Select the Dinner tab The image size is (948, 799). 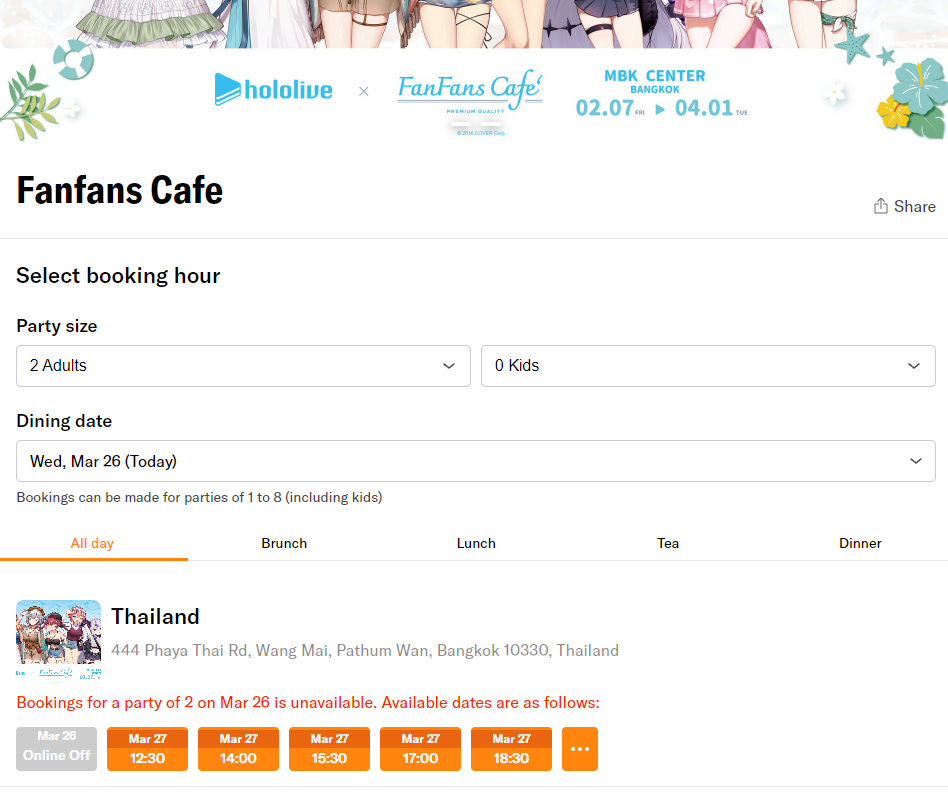pos(860,543)
